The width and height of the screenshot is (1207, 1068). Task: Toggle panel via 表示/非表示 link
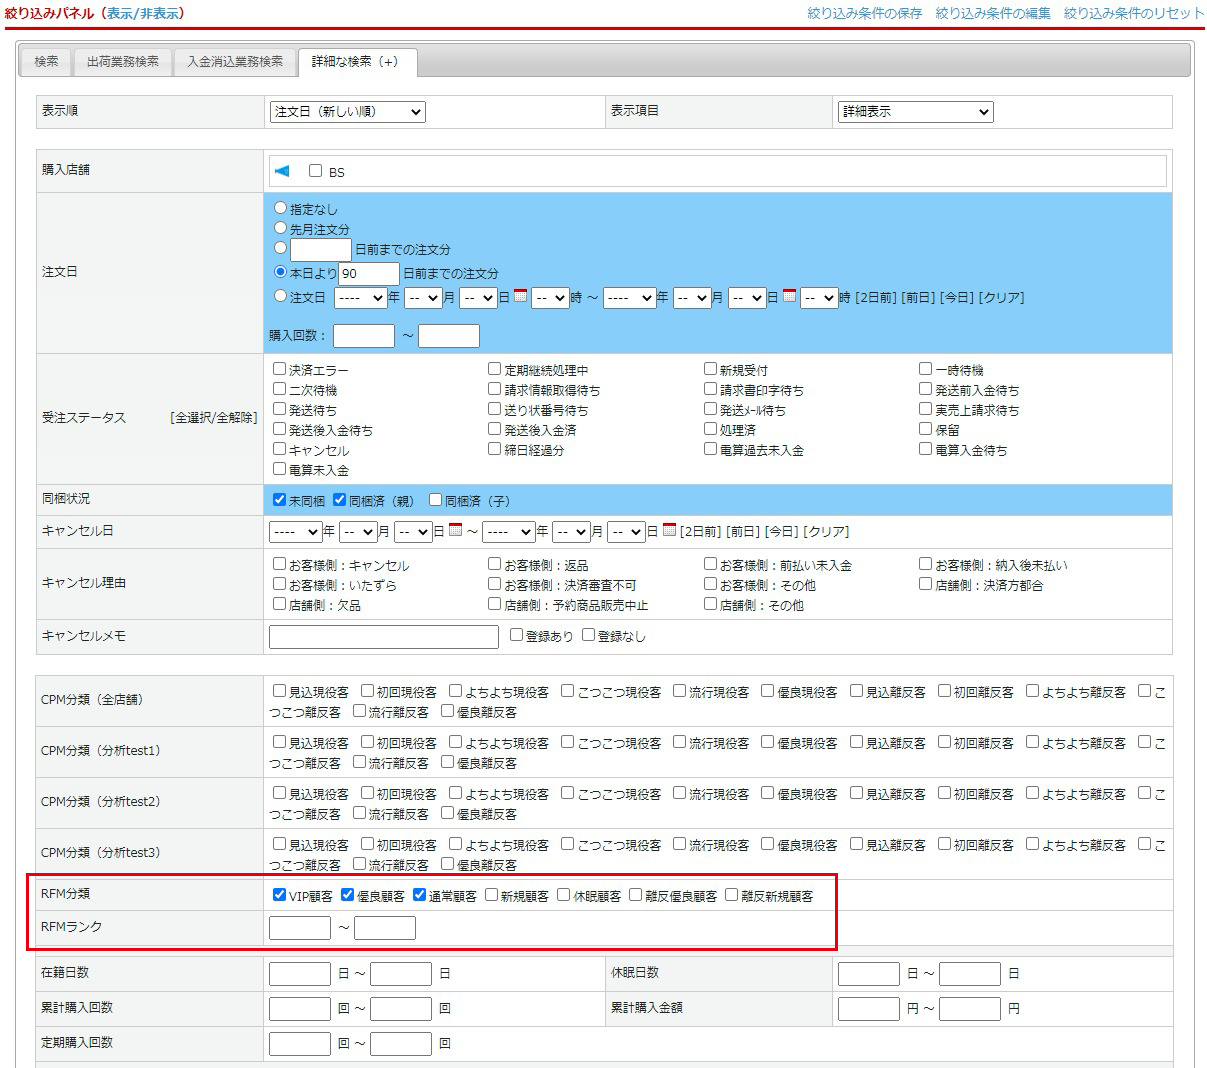click(x=145, y=13)
